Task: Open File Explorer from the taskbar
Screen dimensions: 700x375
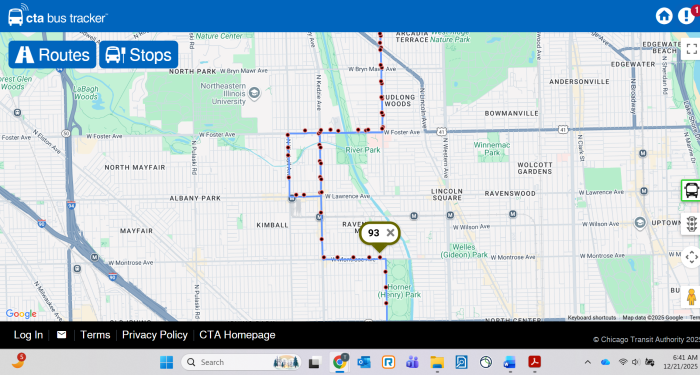Action: click(437, 362)
